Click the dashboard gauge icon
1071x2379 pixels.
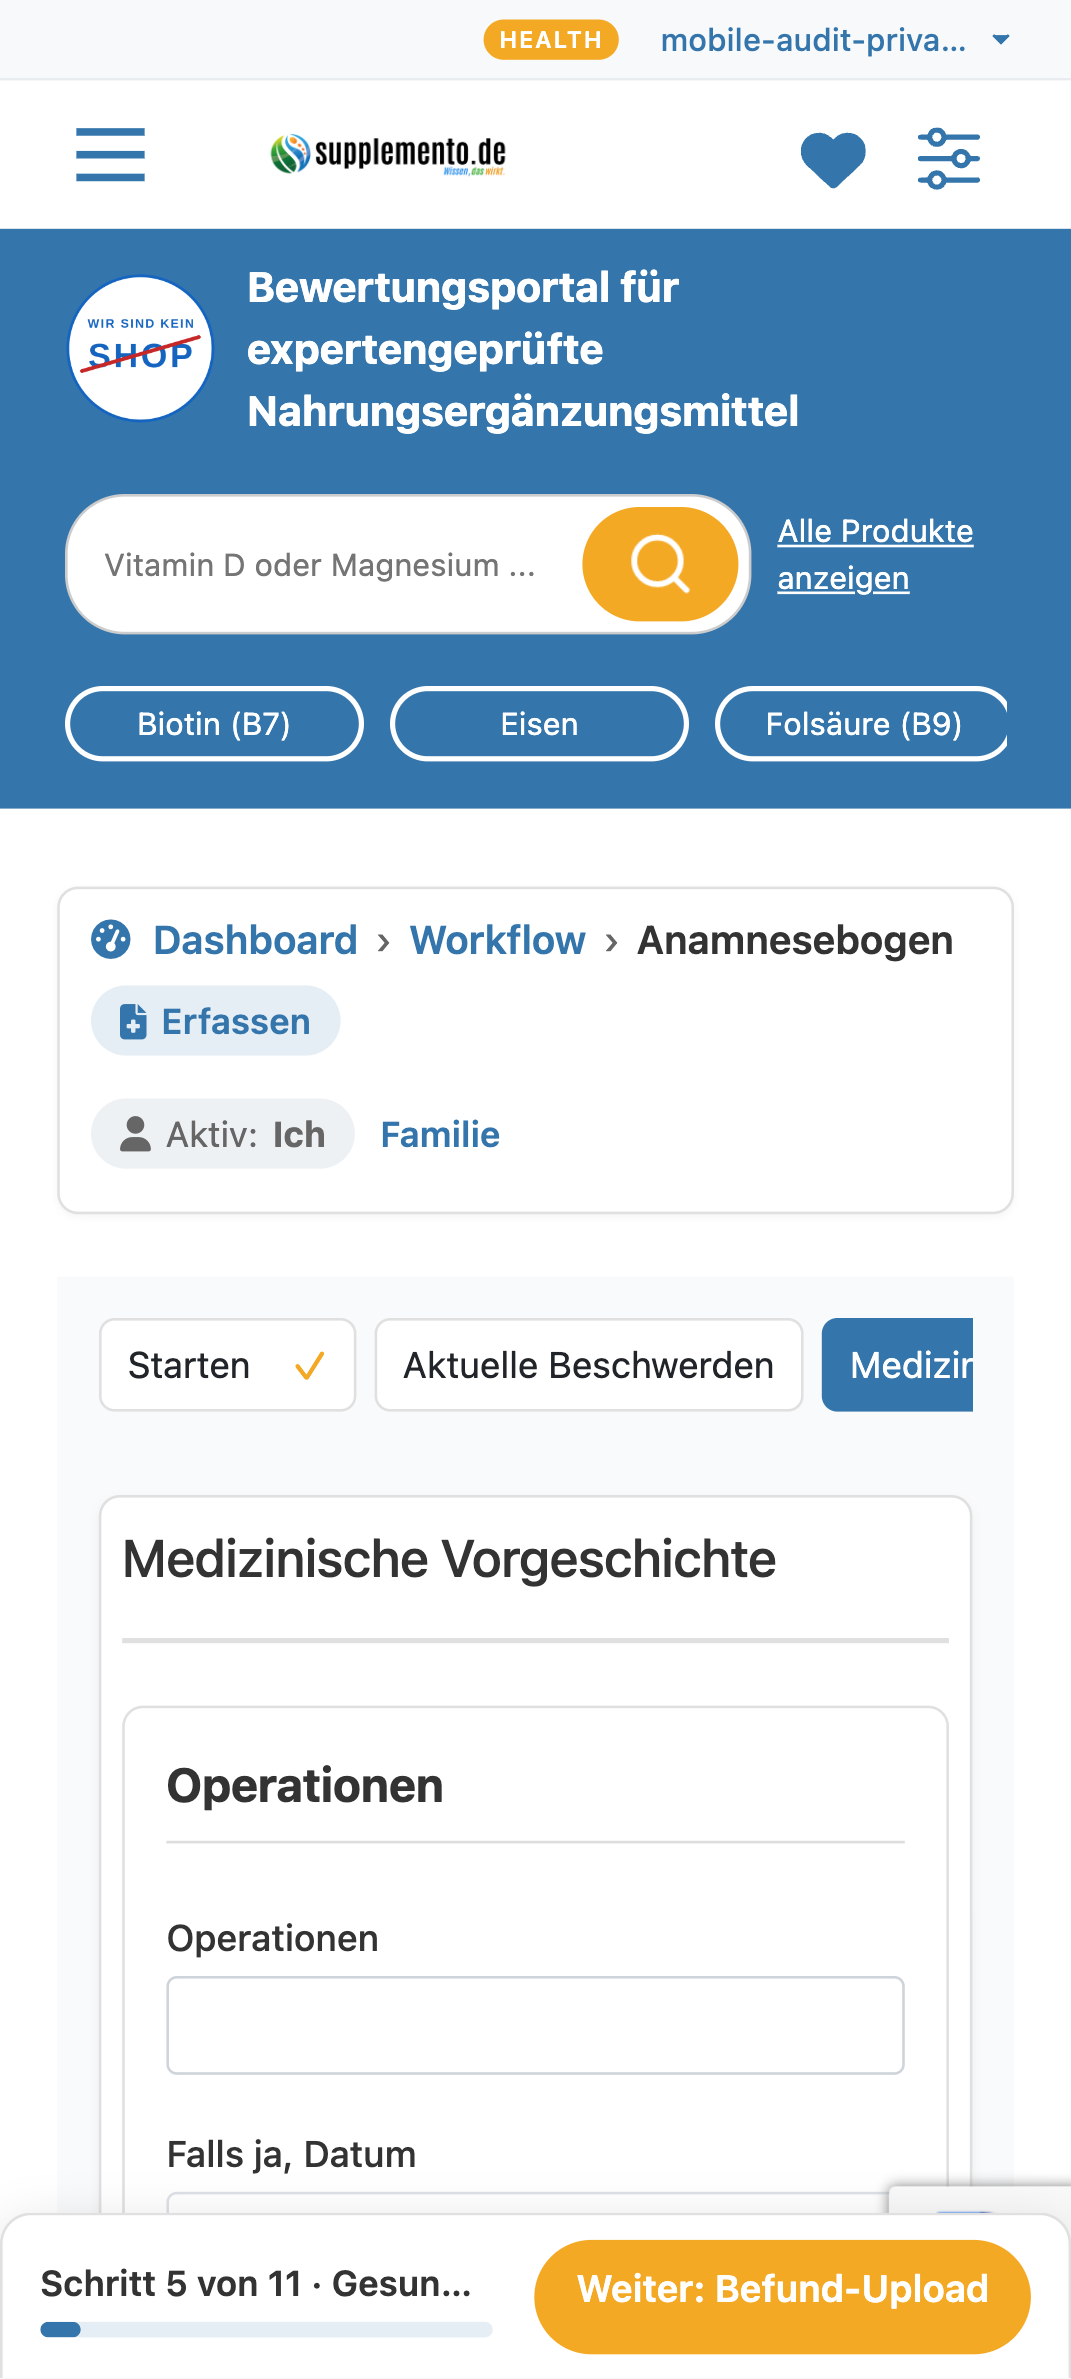pos(111,939)
